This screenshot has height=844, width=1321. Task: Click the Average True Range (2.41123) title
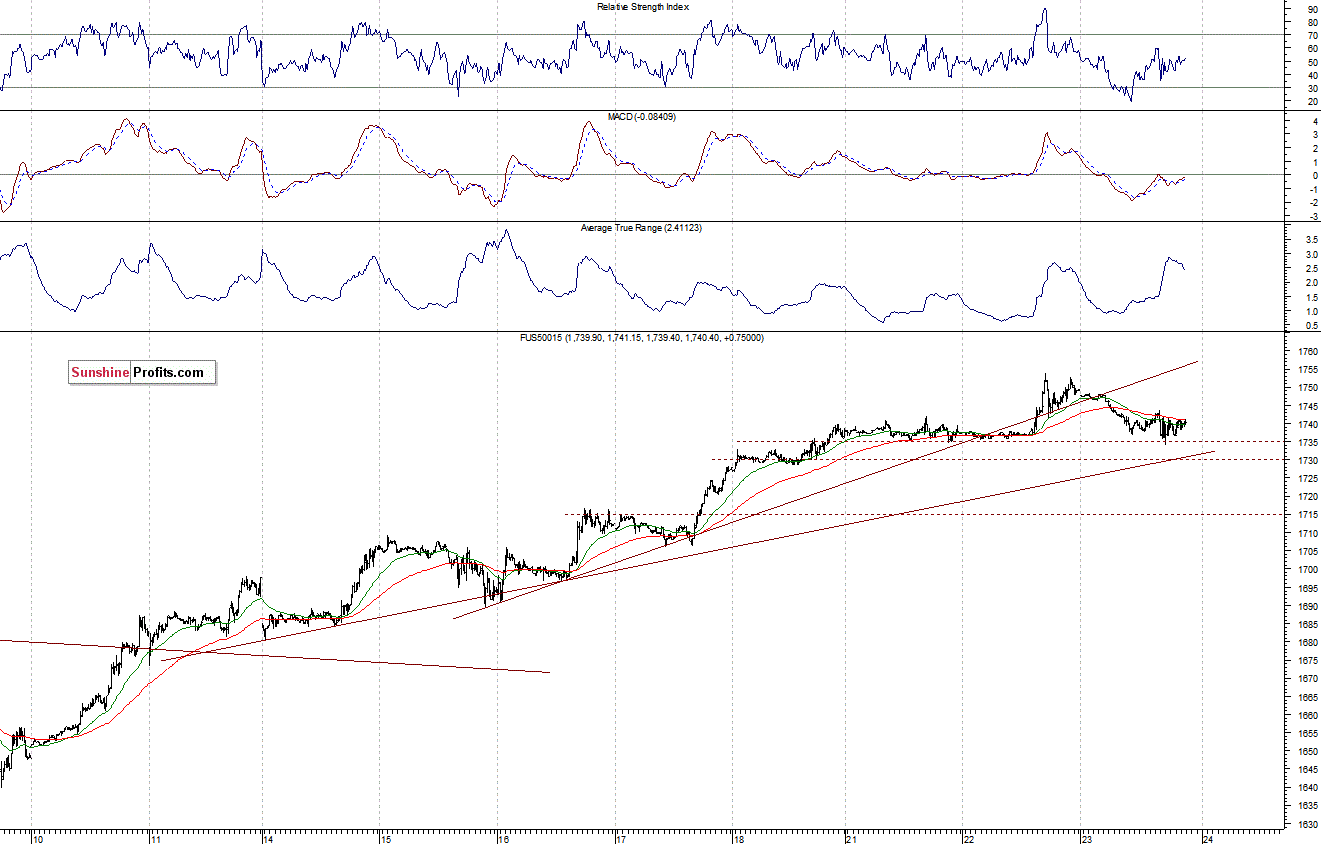(642, 228)
